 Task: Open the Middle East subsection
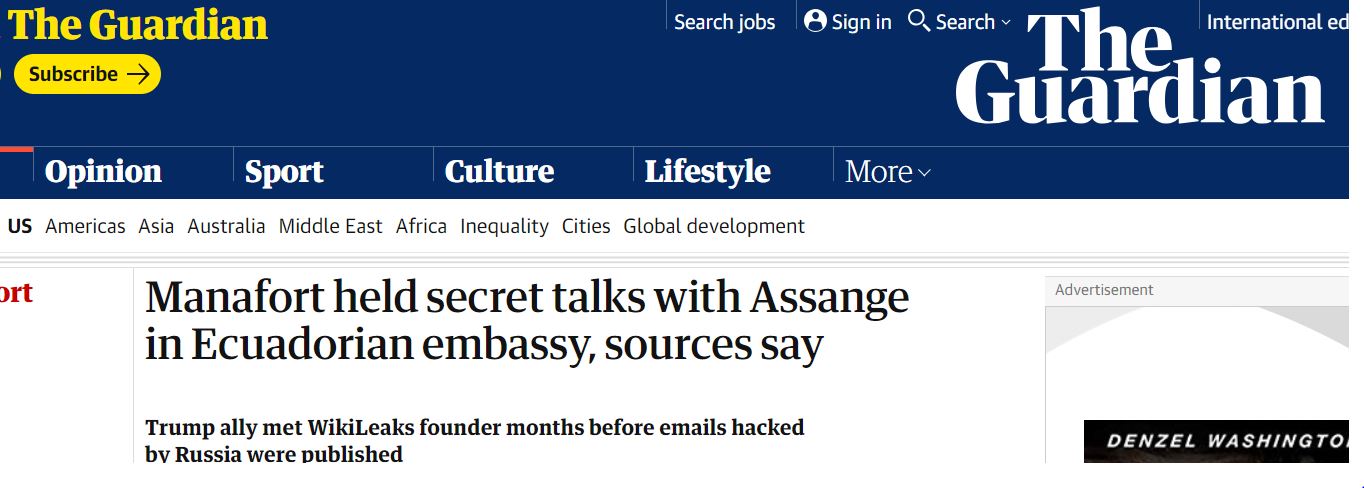(330, 226)
